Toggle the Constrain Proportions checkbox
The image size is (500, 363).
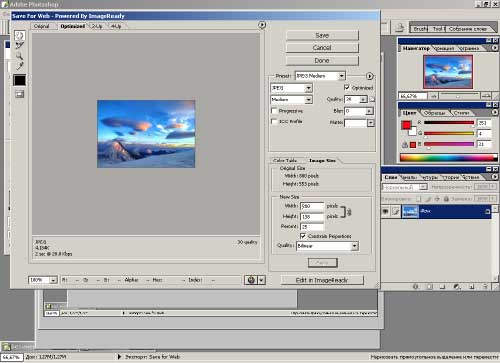click(303, 236)
